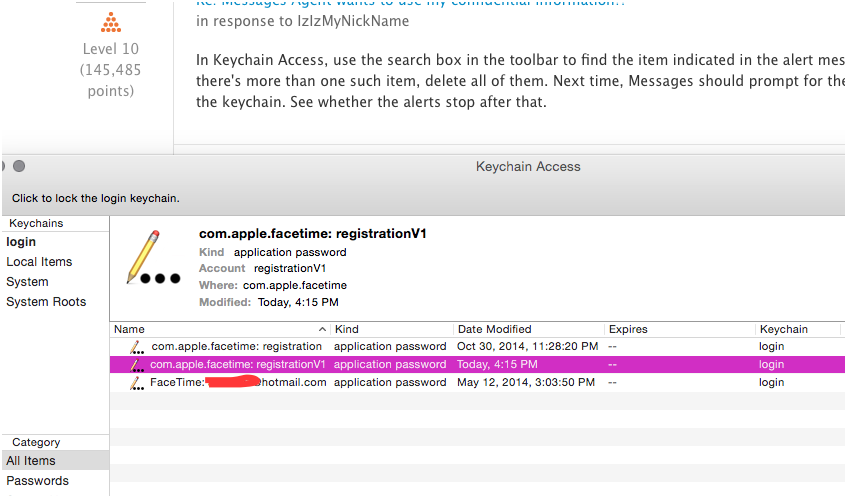This screenshot has height=496, width=845.
Task: Sort by the Expires column header
Action: coord(628,329)
